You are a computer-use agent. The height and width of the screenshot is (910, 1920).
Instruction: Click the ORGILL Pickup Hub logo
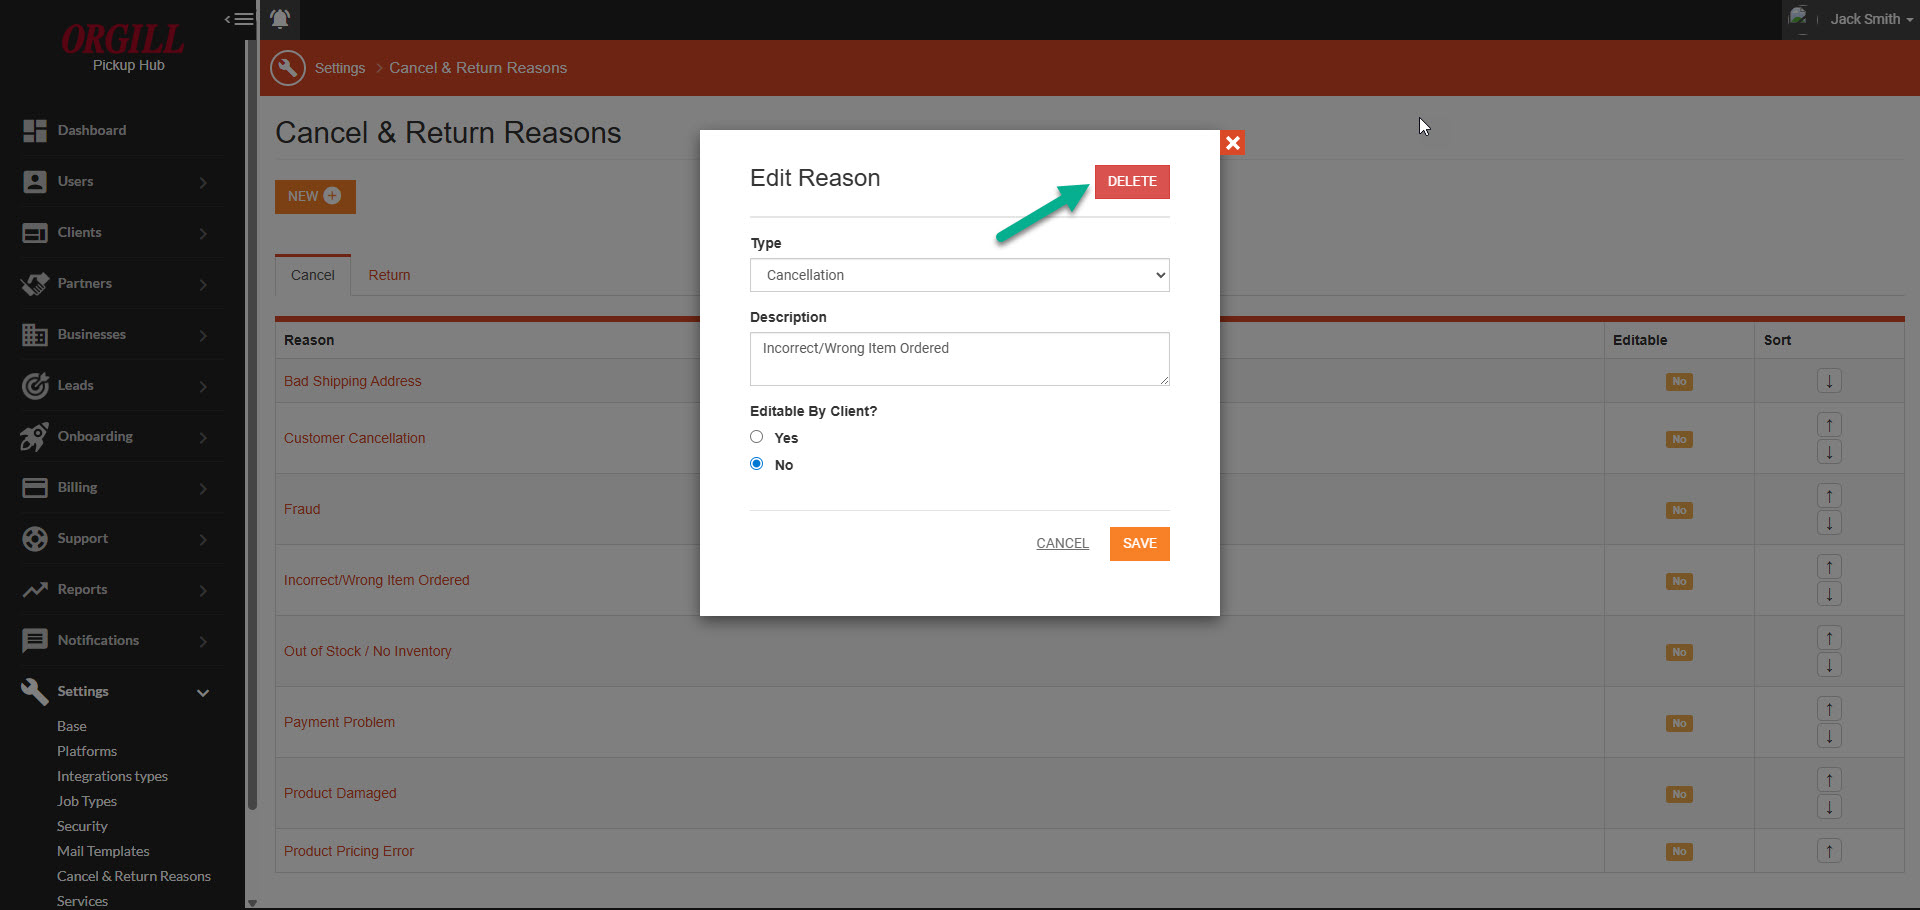[124, 47]
